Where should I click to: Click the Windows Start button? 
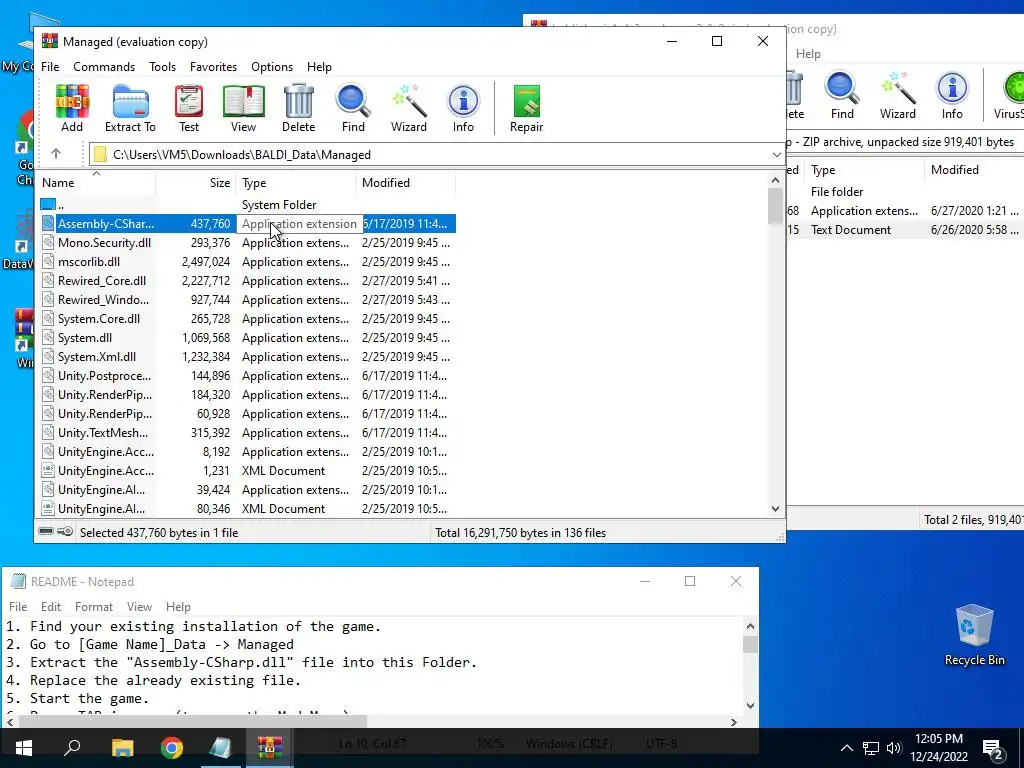[24, 748]
